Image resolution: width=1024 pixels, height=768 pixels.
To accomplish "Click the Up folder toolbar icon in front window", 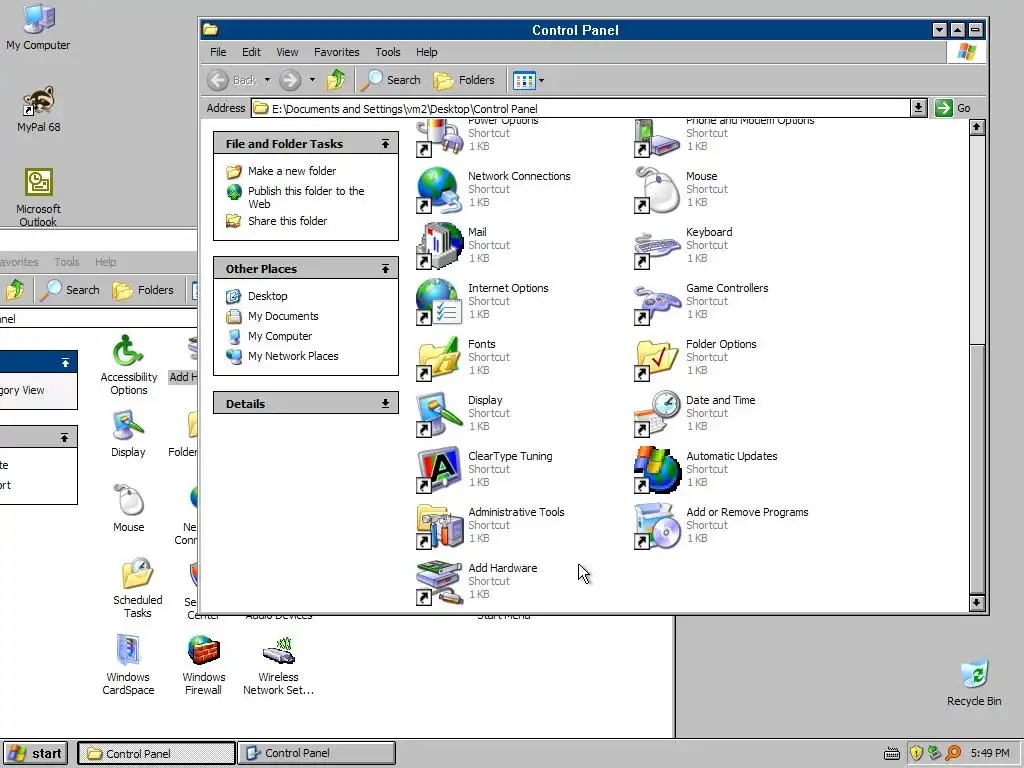I will click(336, 80).
